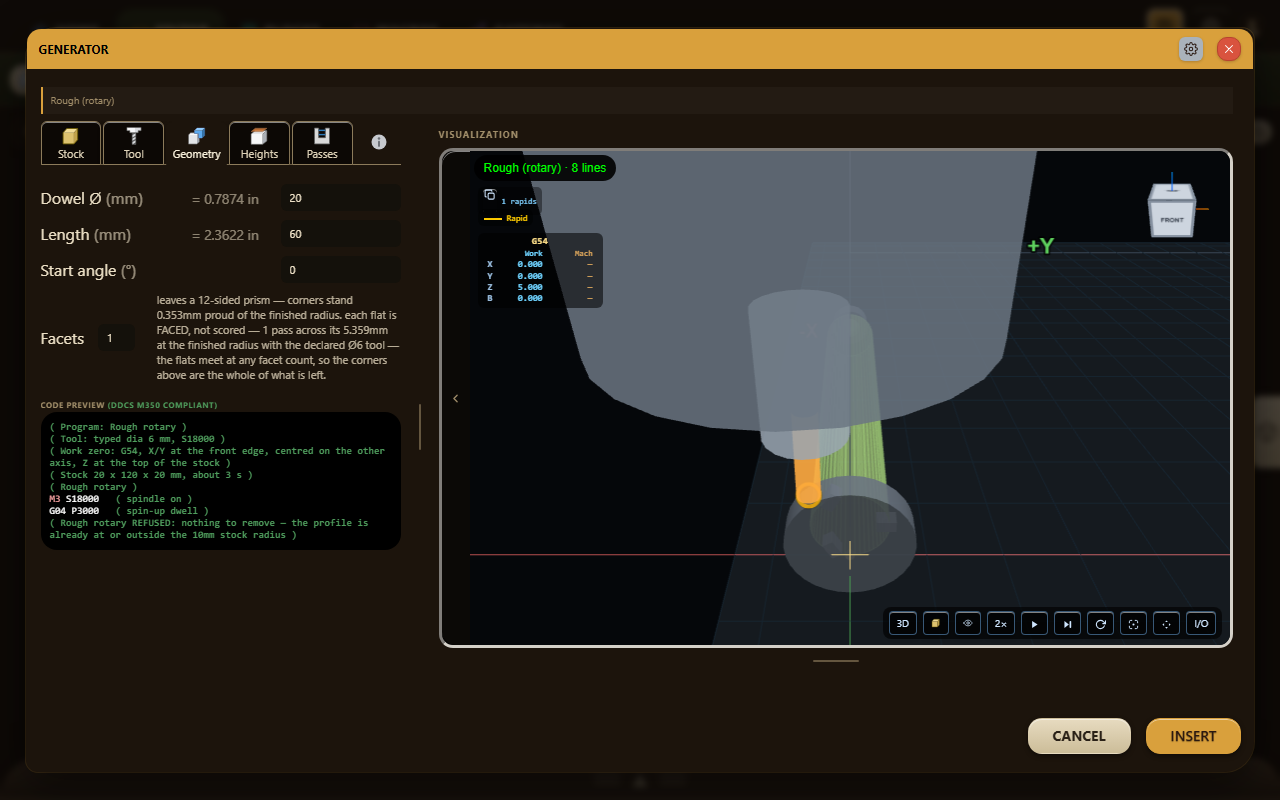Screen dimensions: 1280x800
Task: Click the resize handle below visualization
Action: click(x=835, y=660)
